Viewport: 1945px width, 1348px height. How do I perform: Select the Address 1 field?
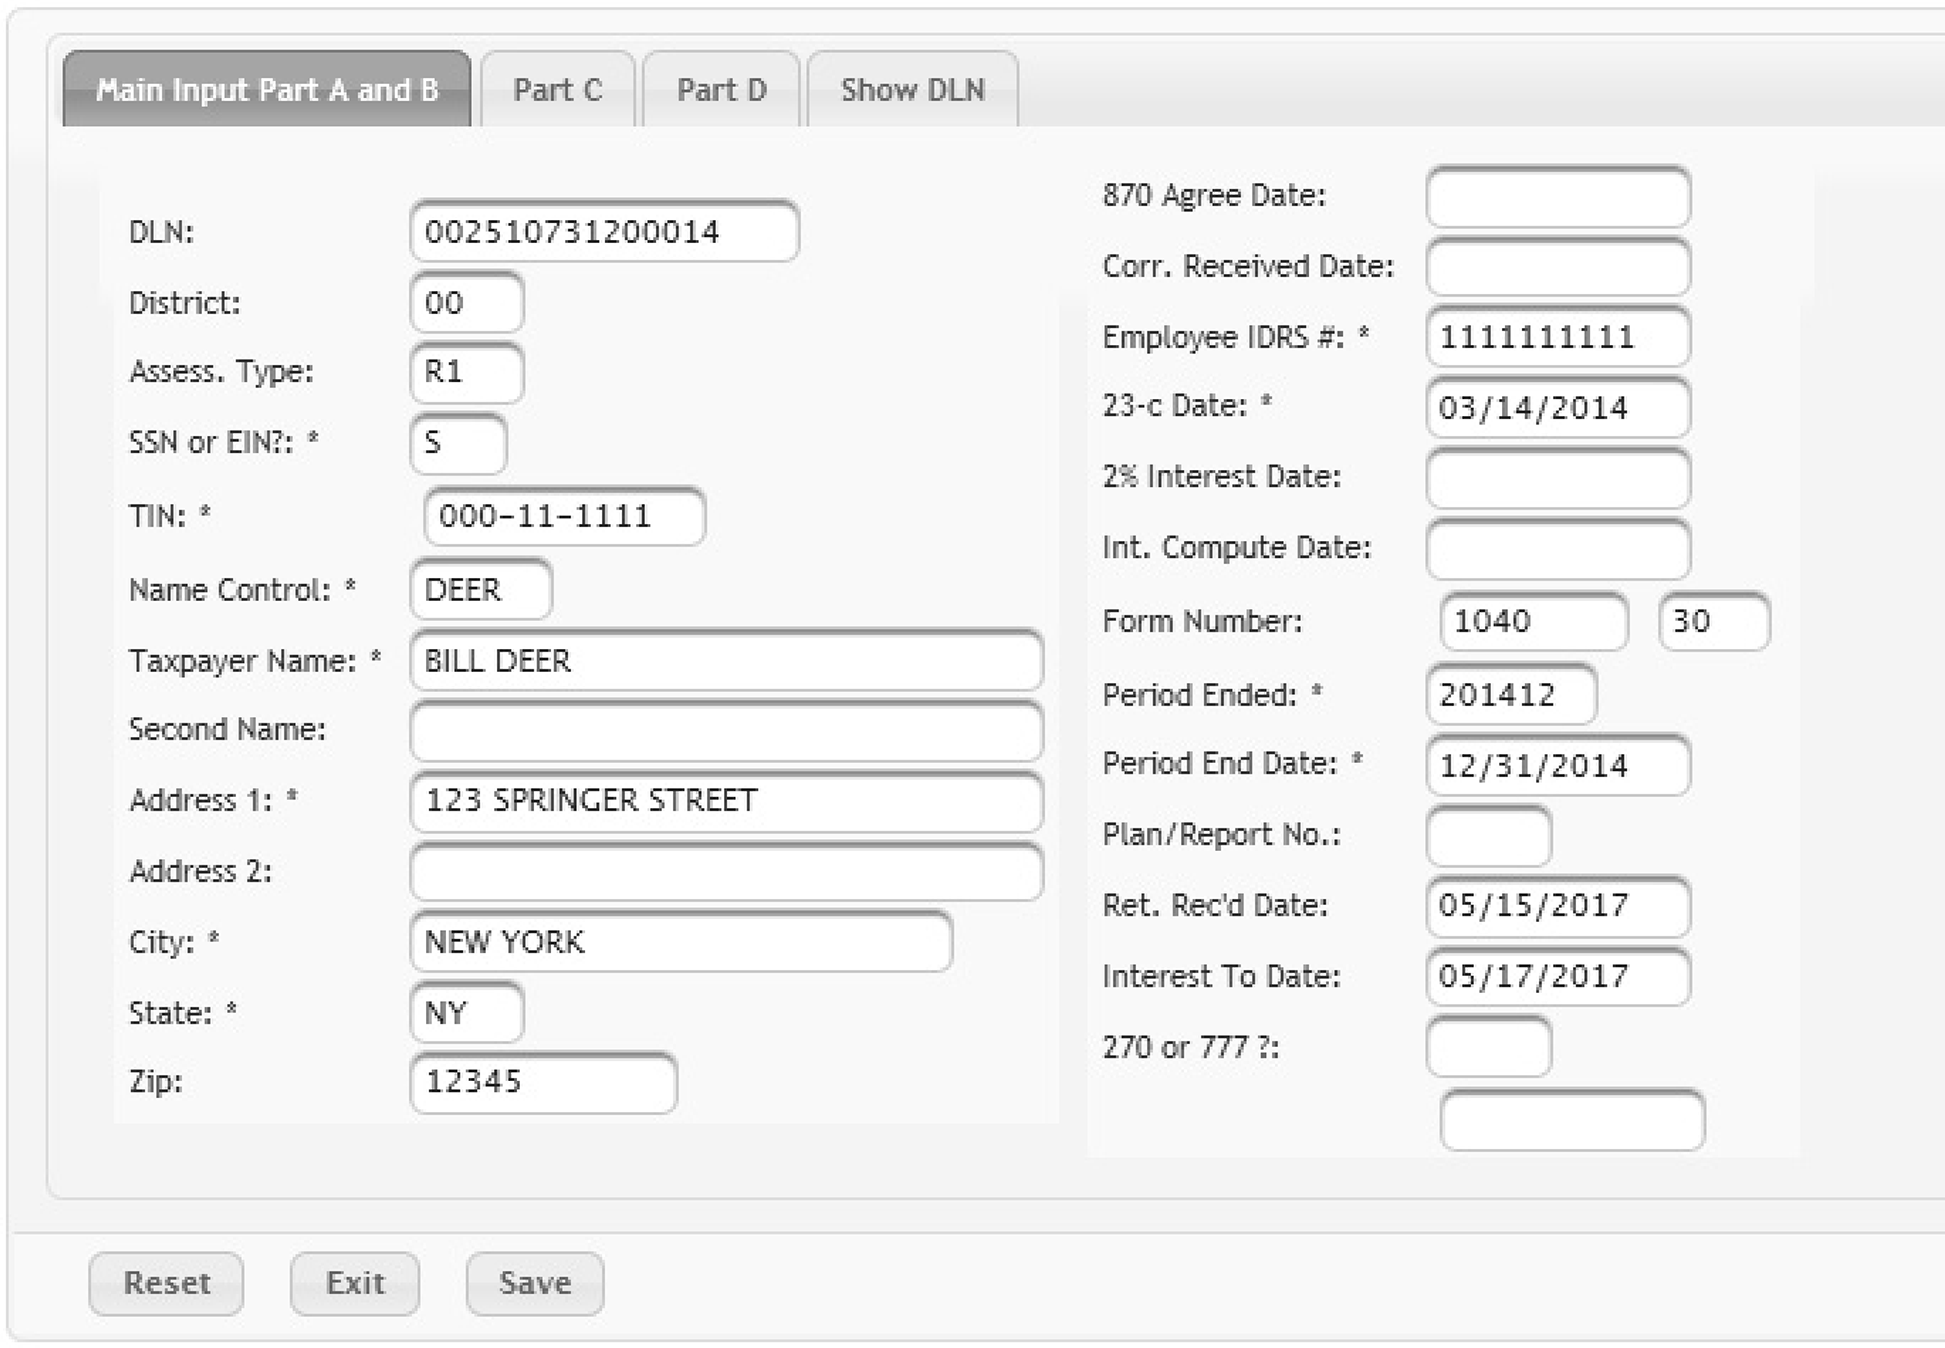tap(725, 801)
